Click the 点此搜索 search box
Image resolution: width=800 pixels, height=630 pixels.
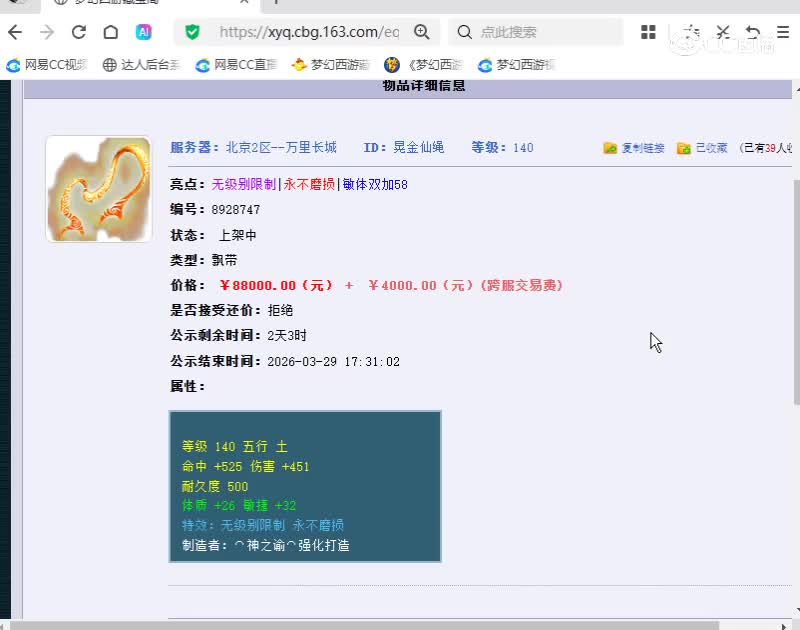point(536,32)
